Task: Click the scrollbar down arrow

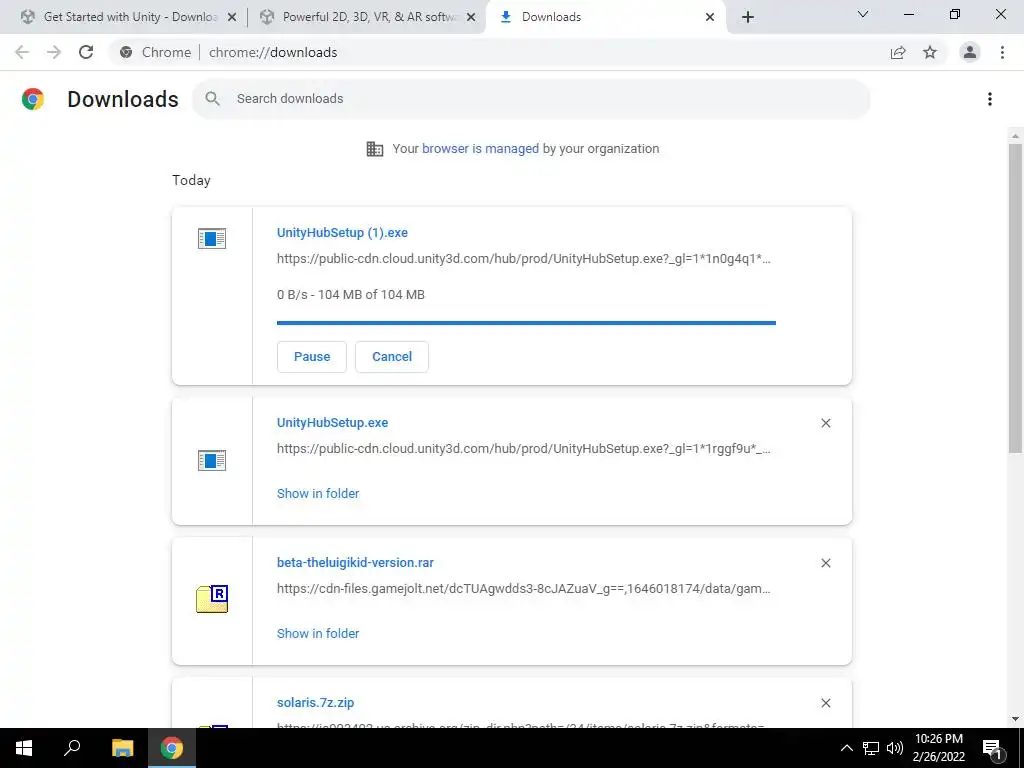Action: coord(1015,719)
